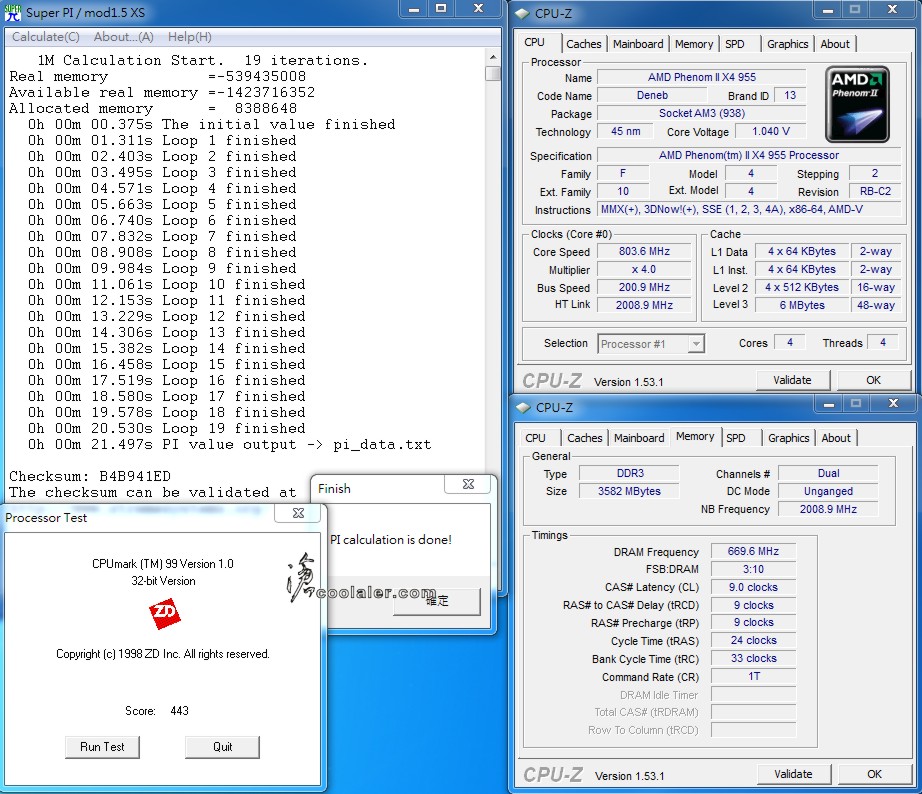Image resolution: width=922 pixels, height=794 pixels.
Task: Click Validate in the bottom CPU-Z window
Action: point(793,774)
